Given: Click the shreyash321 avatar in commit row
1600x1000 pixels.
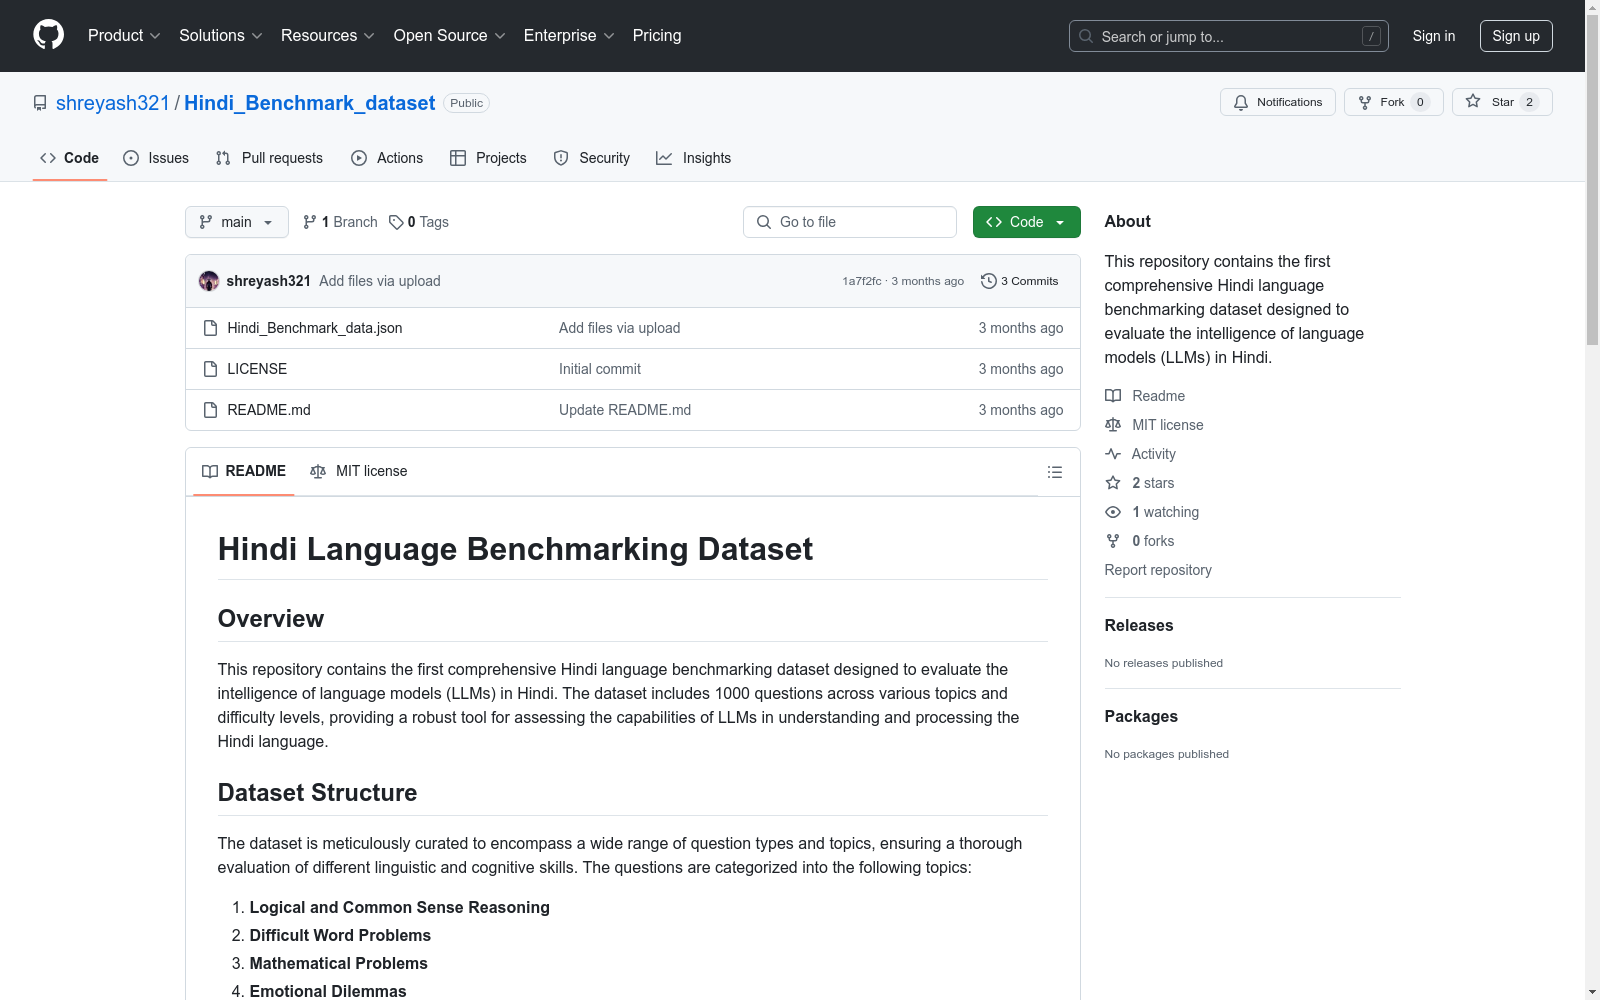Looking at the screenshot, I should coord(209,281).
